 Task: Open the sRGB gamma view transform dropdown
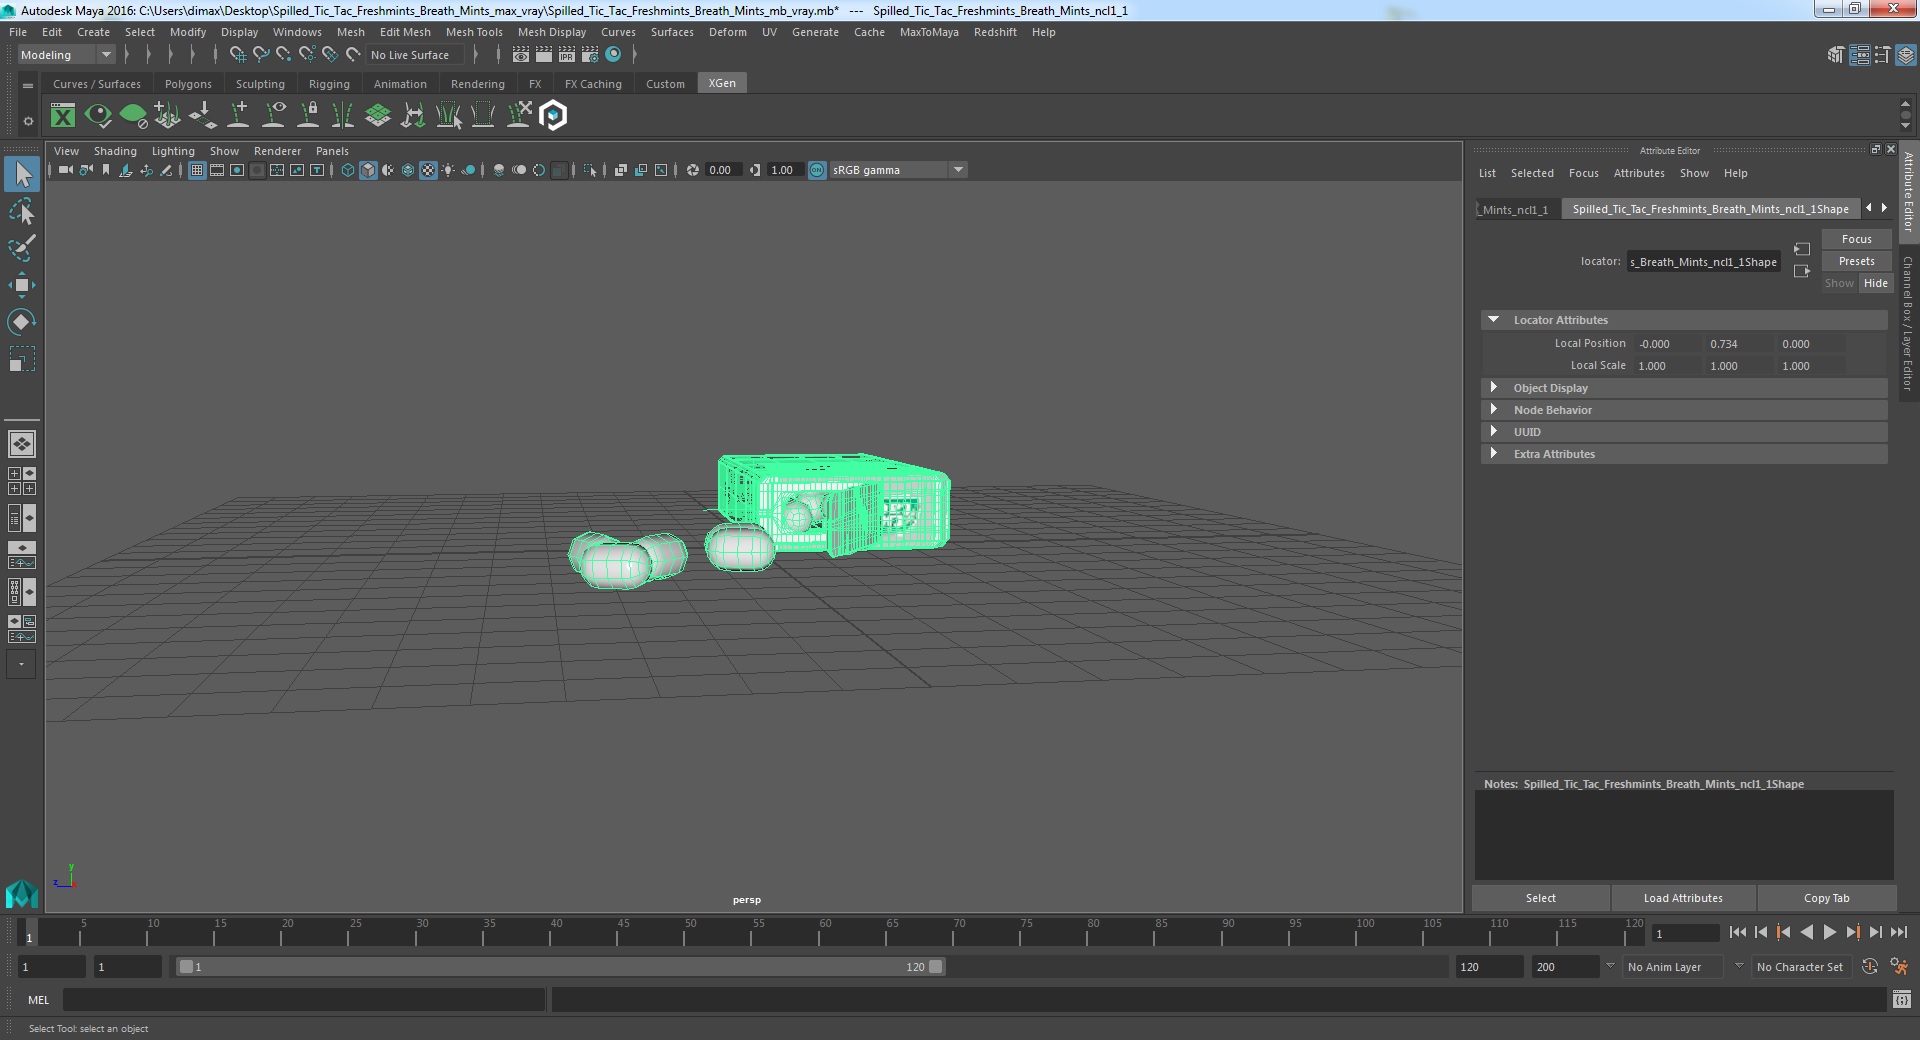pyautogui.click(x=898, y=170)
